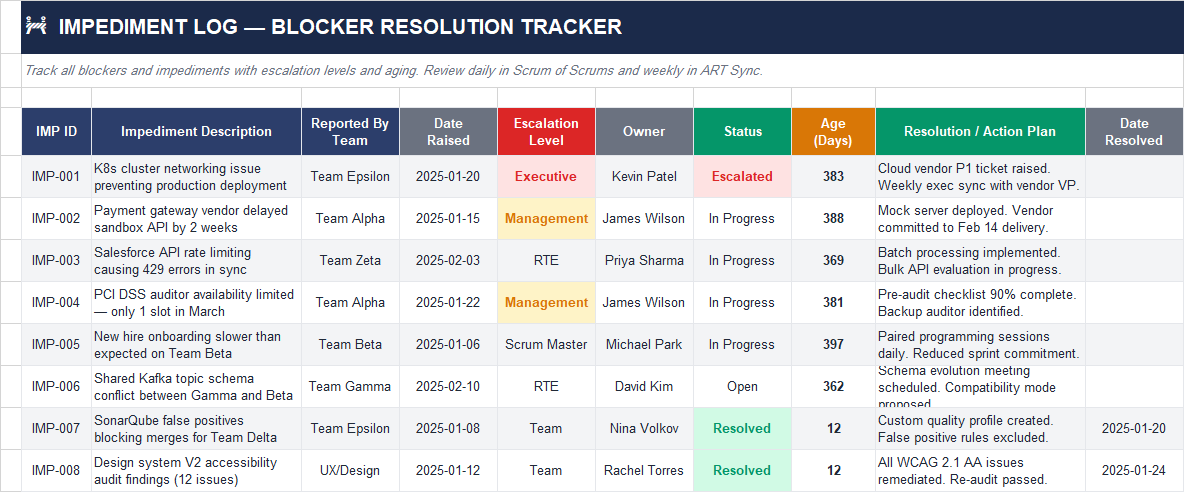Select the 'Management' escalation cell for IMP-002
The image size is (1184, 492).
click(x=547, y=219)
